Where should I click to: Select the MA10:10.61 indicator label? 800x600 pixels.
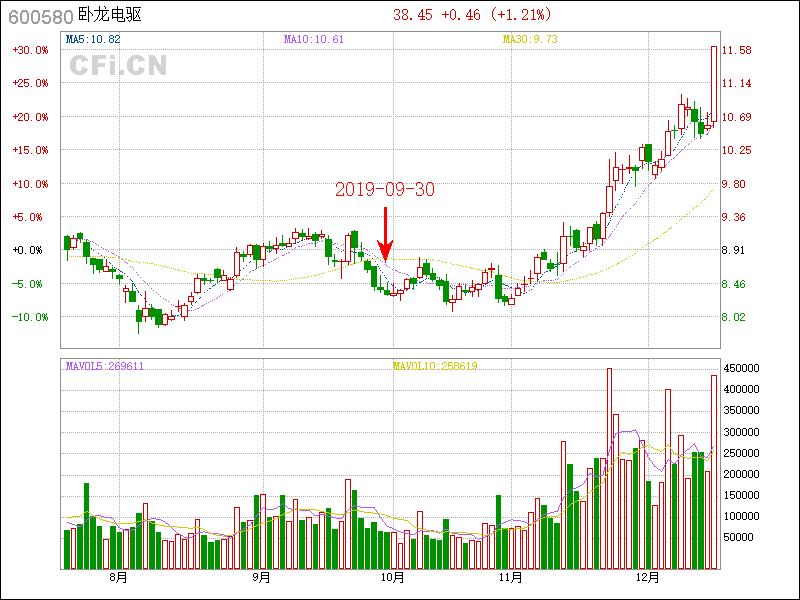pos(314,40)
